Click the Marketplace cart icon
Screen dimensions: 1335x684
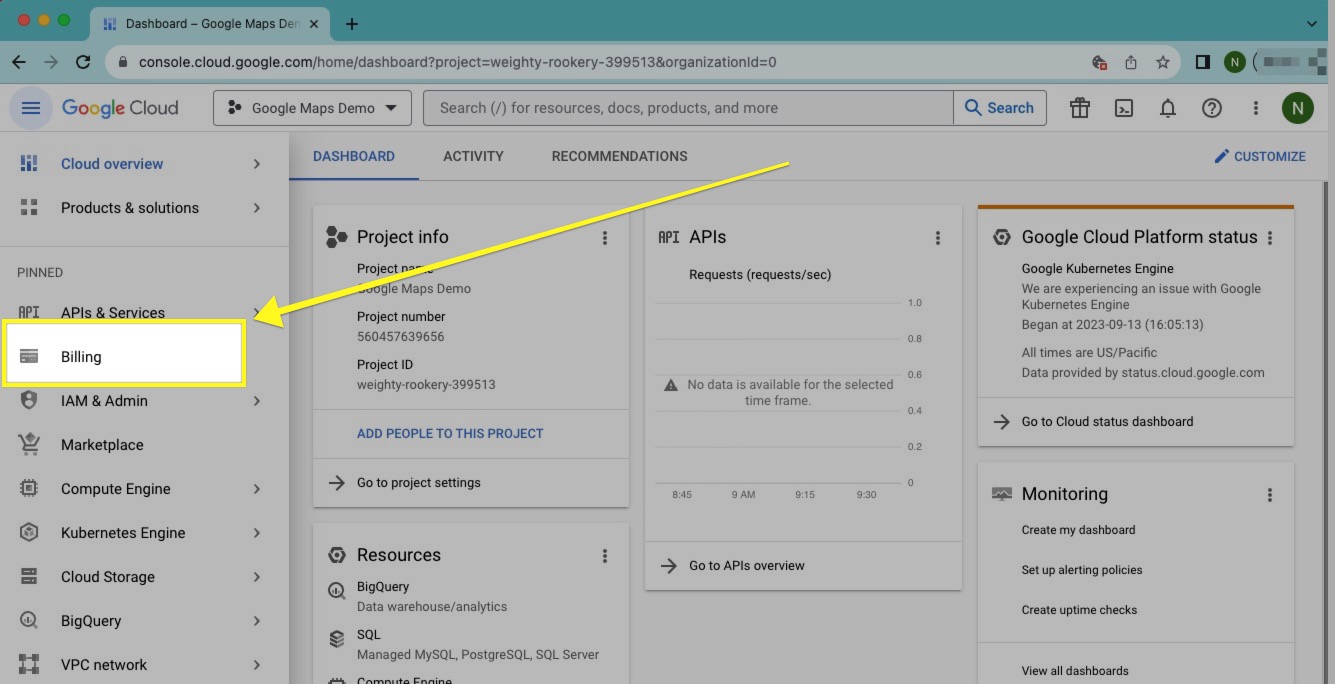[x=29, y=444]
